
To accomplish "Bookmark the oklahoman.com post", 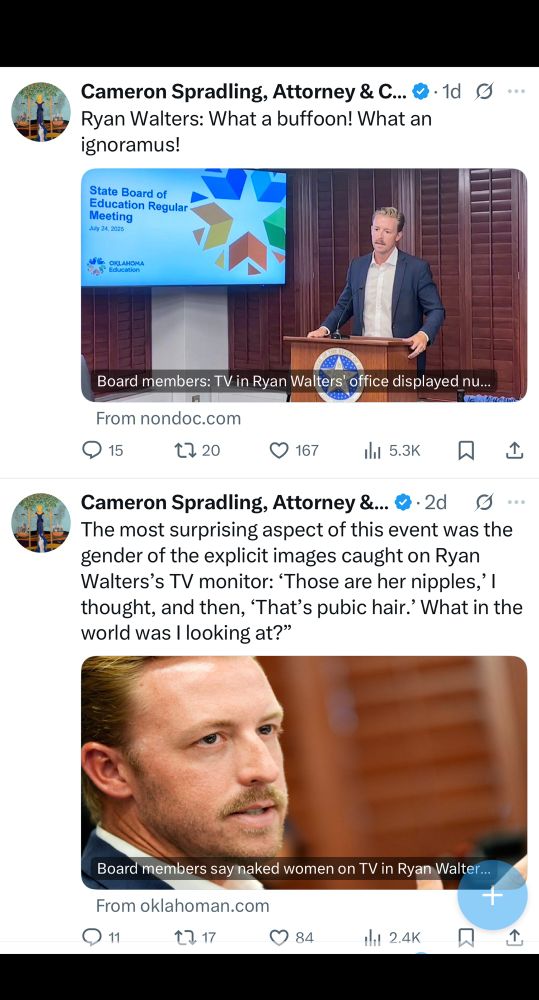I will [x=466, y=937].
